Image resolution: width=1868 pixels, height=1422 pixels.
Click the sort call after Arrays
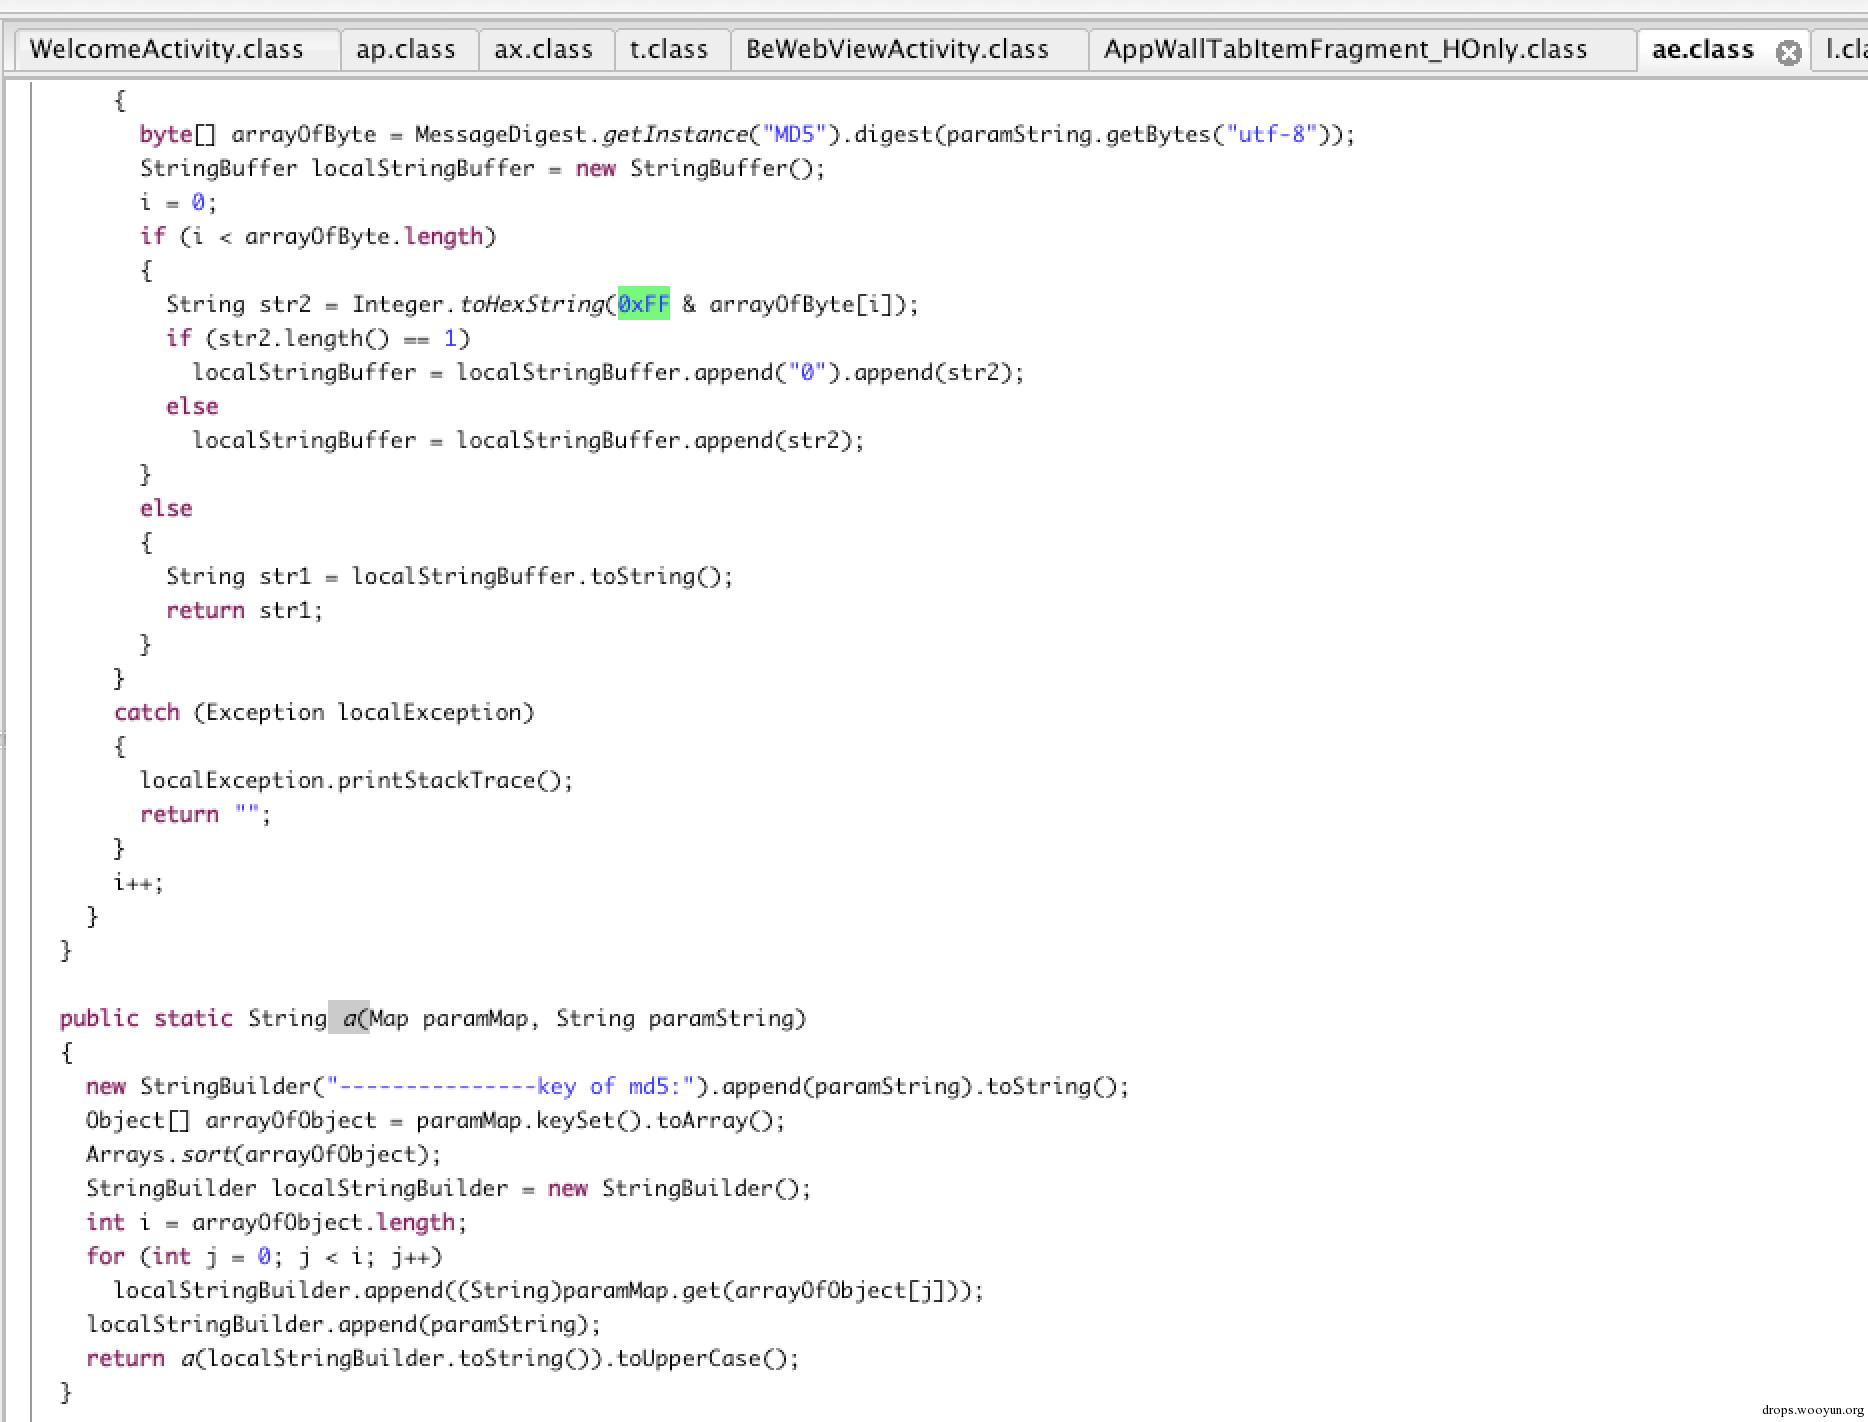(206, 1154)
